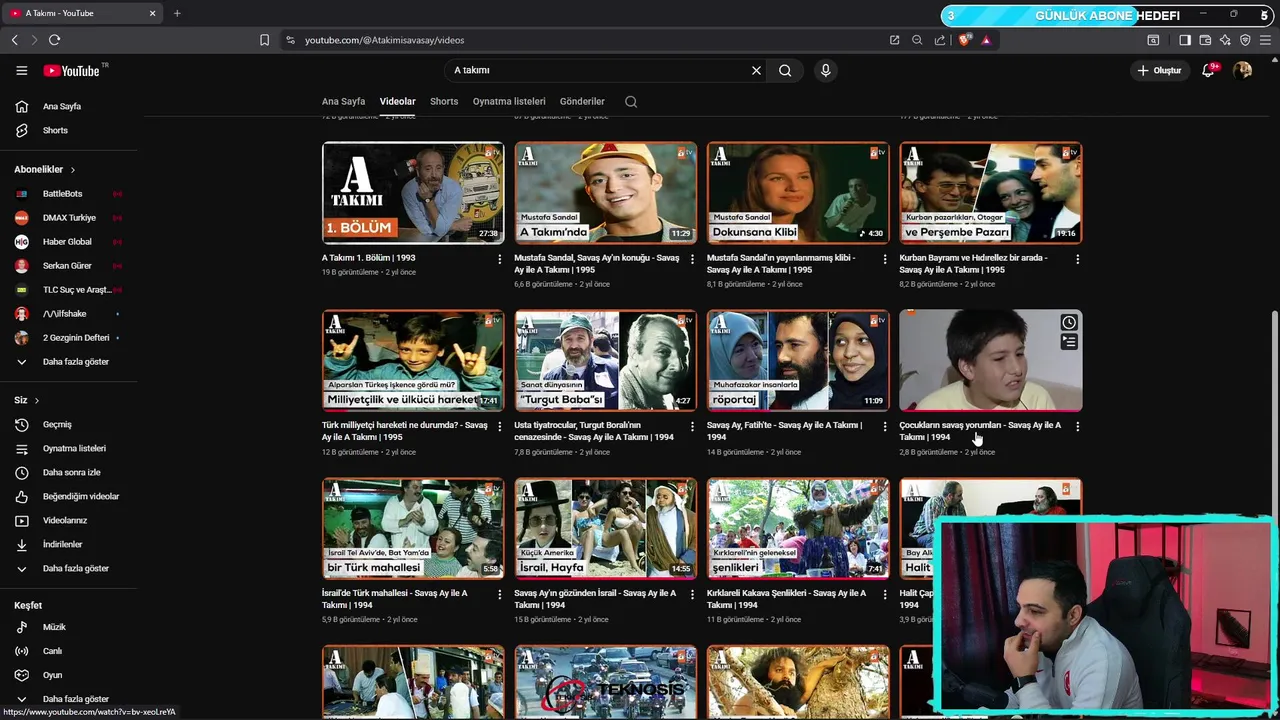Open Serkan Gürer subscription
This screenshot has width=1280, height=720.
[x=68, y=265]
